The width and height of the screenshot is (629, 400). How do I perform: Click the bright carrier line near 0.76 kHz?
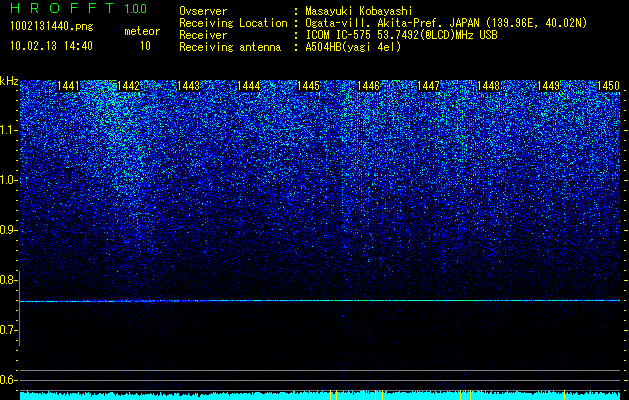click(320, 301)
